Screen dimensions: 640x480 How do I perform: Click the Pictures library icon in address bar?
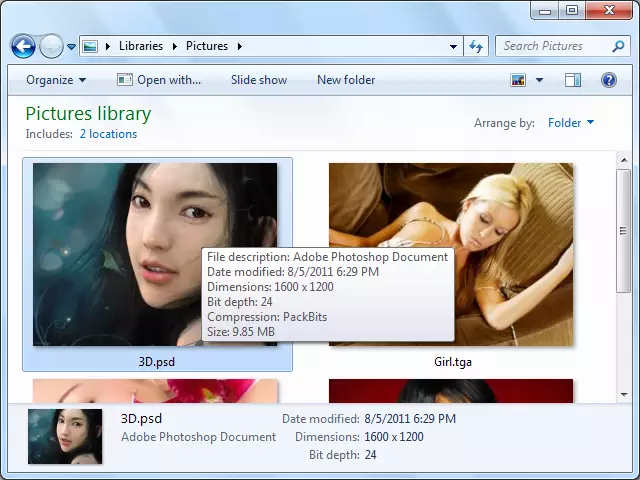click(90, 46)
